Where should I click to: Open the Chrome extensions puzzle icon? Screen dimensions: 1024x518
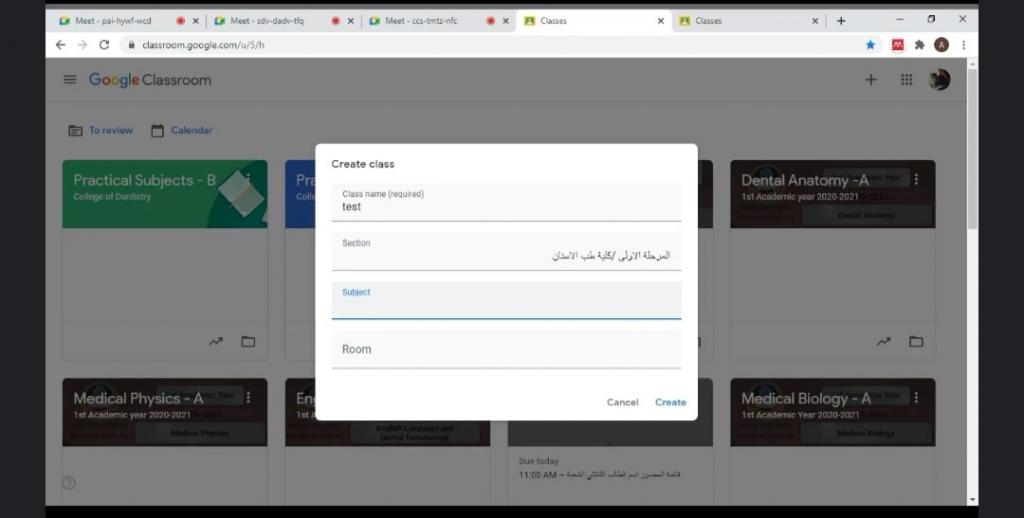tap(919, 45)
